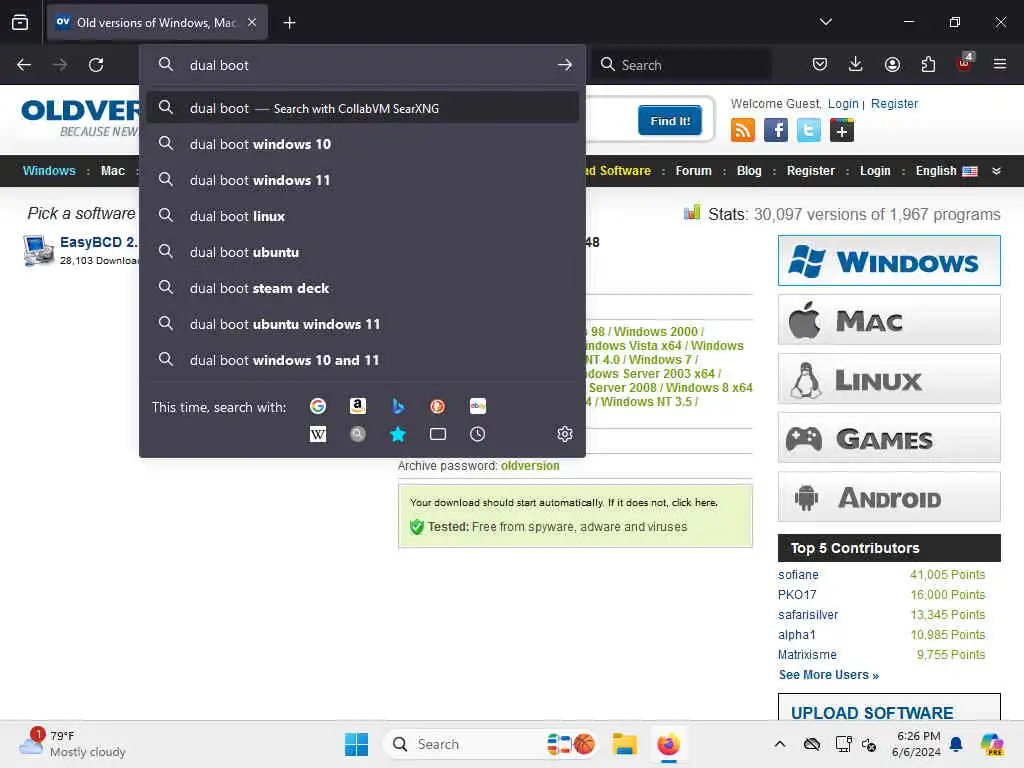Select suggestion dual boot steam deck
Image resolution: width=1024 pixels, height=768 pixels.
tap(362, 288)
